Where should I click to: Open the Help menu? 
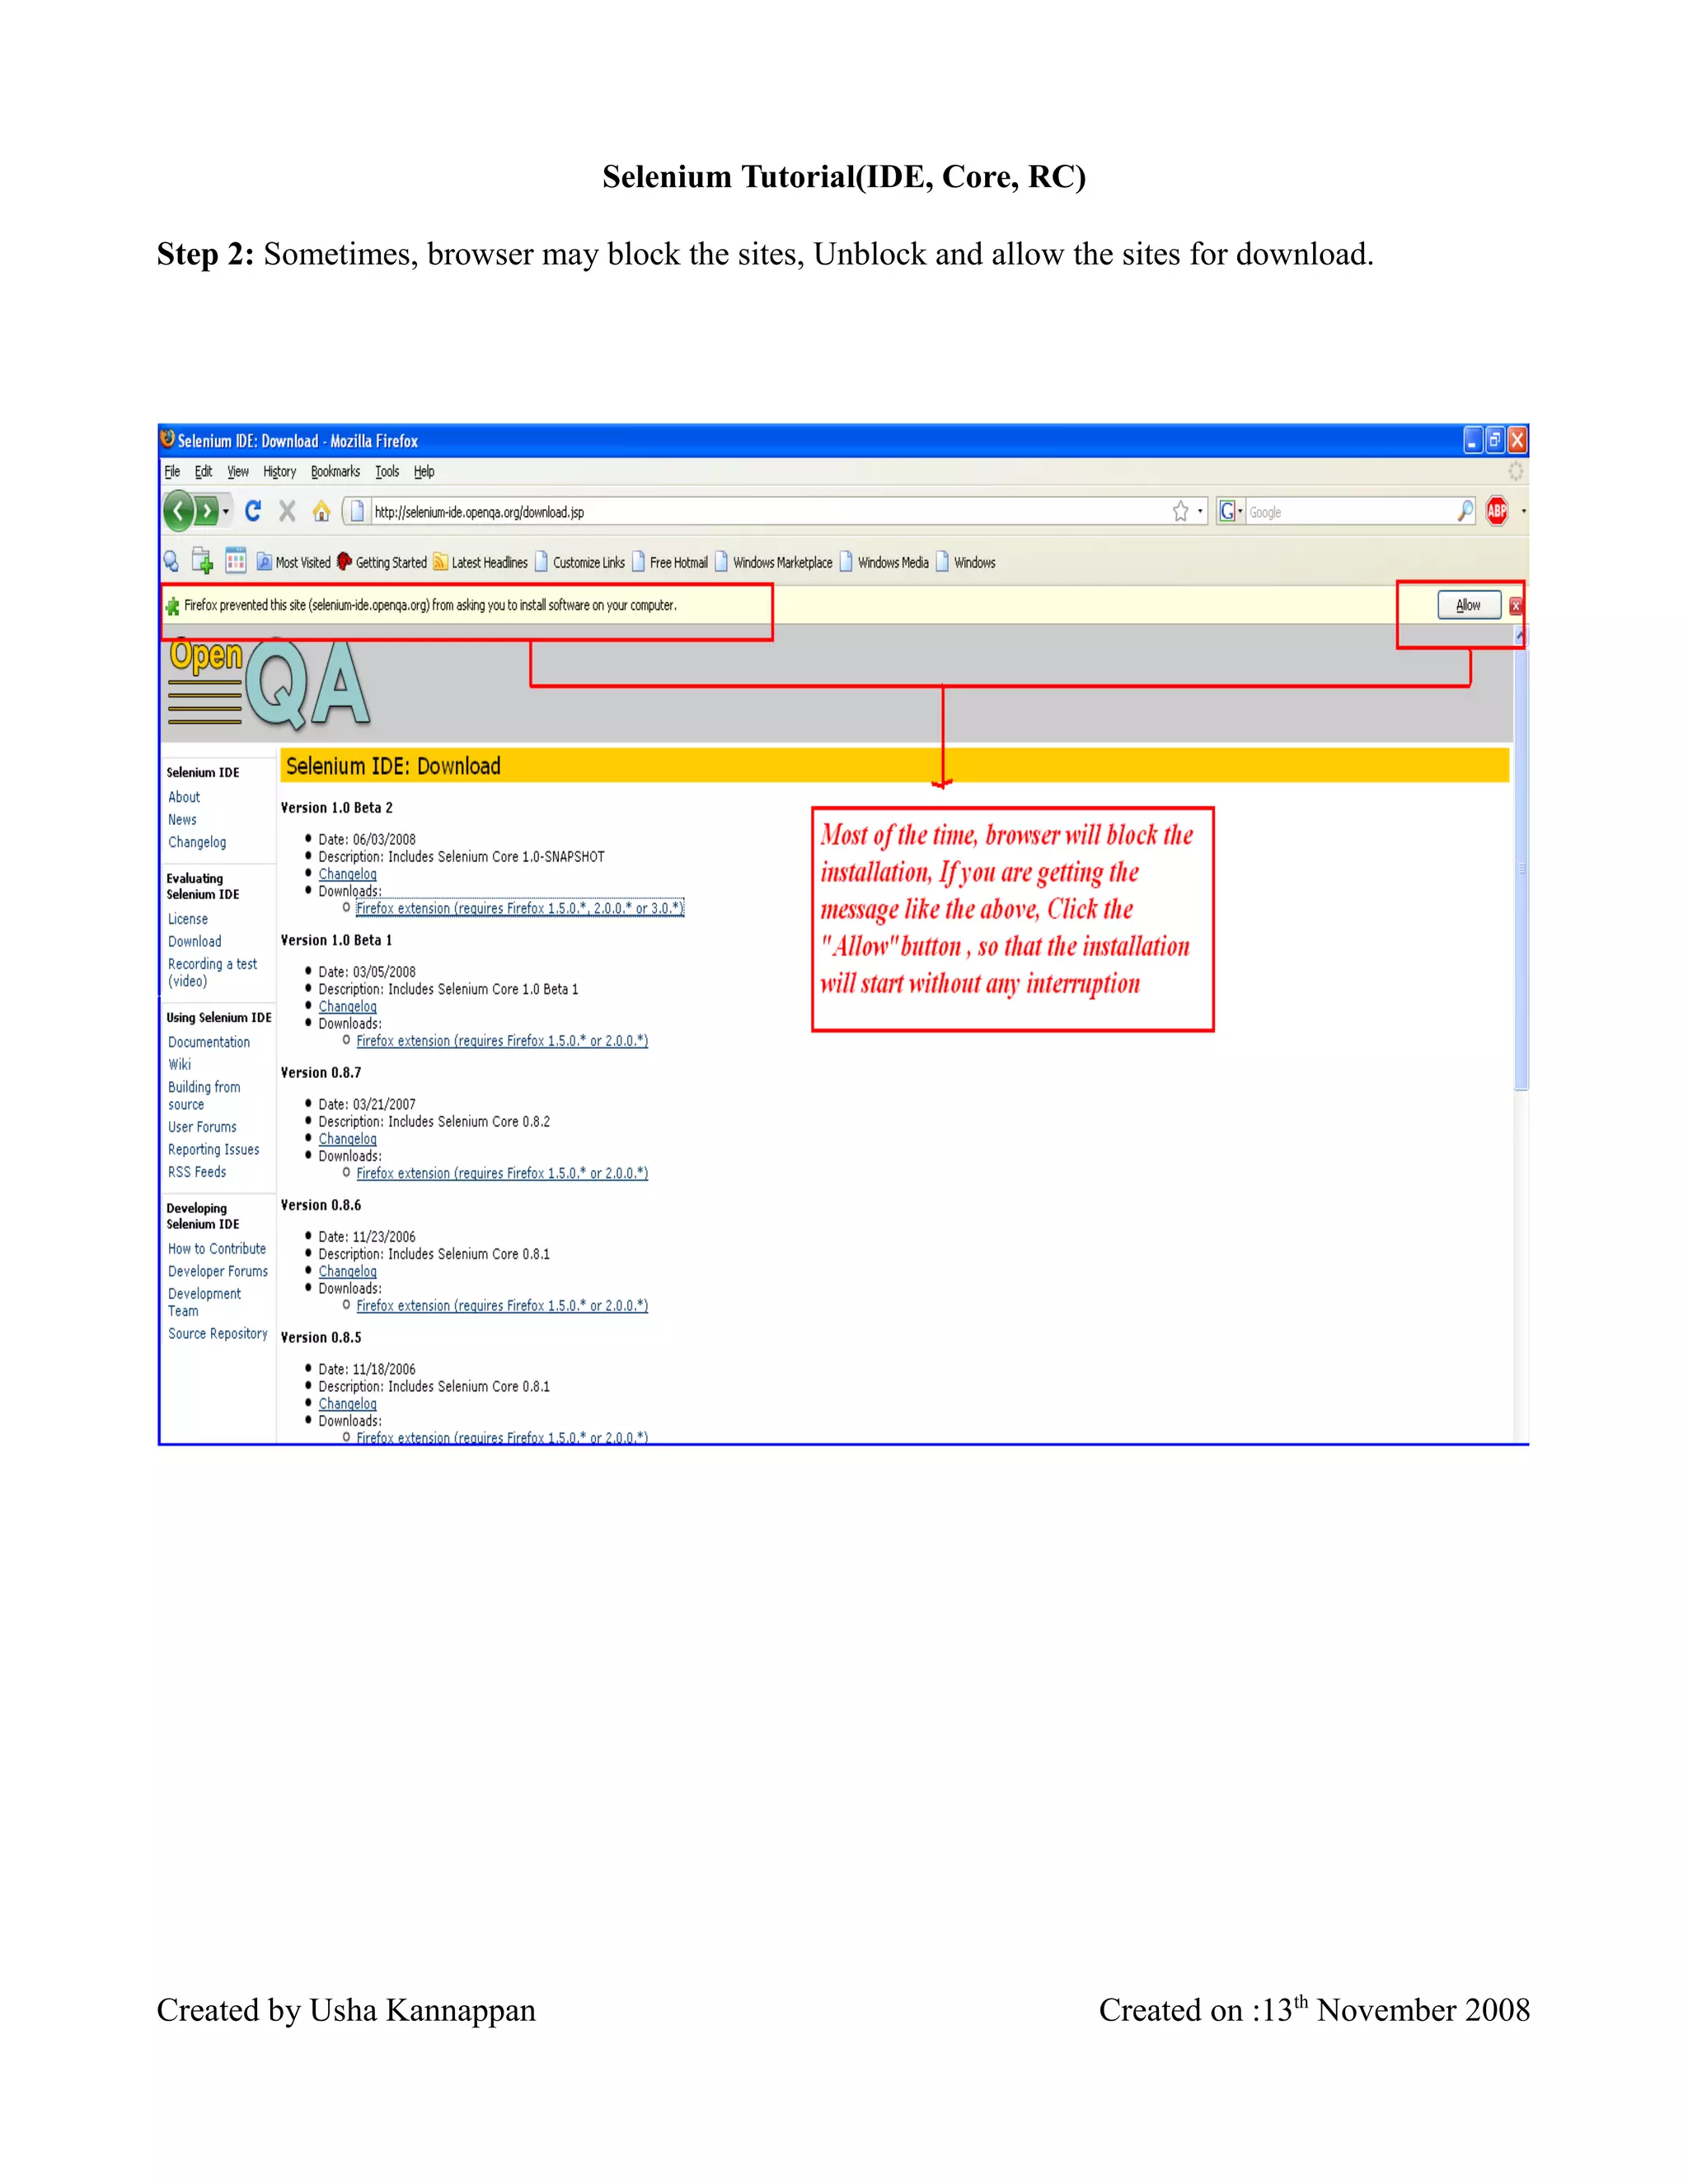(424, 471)
